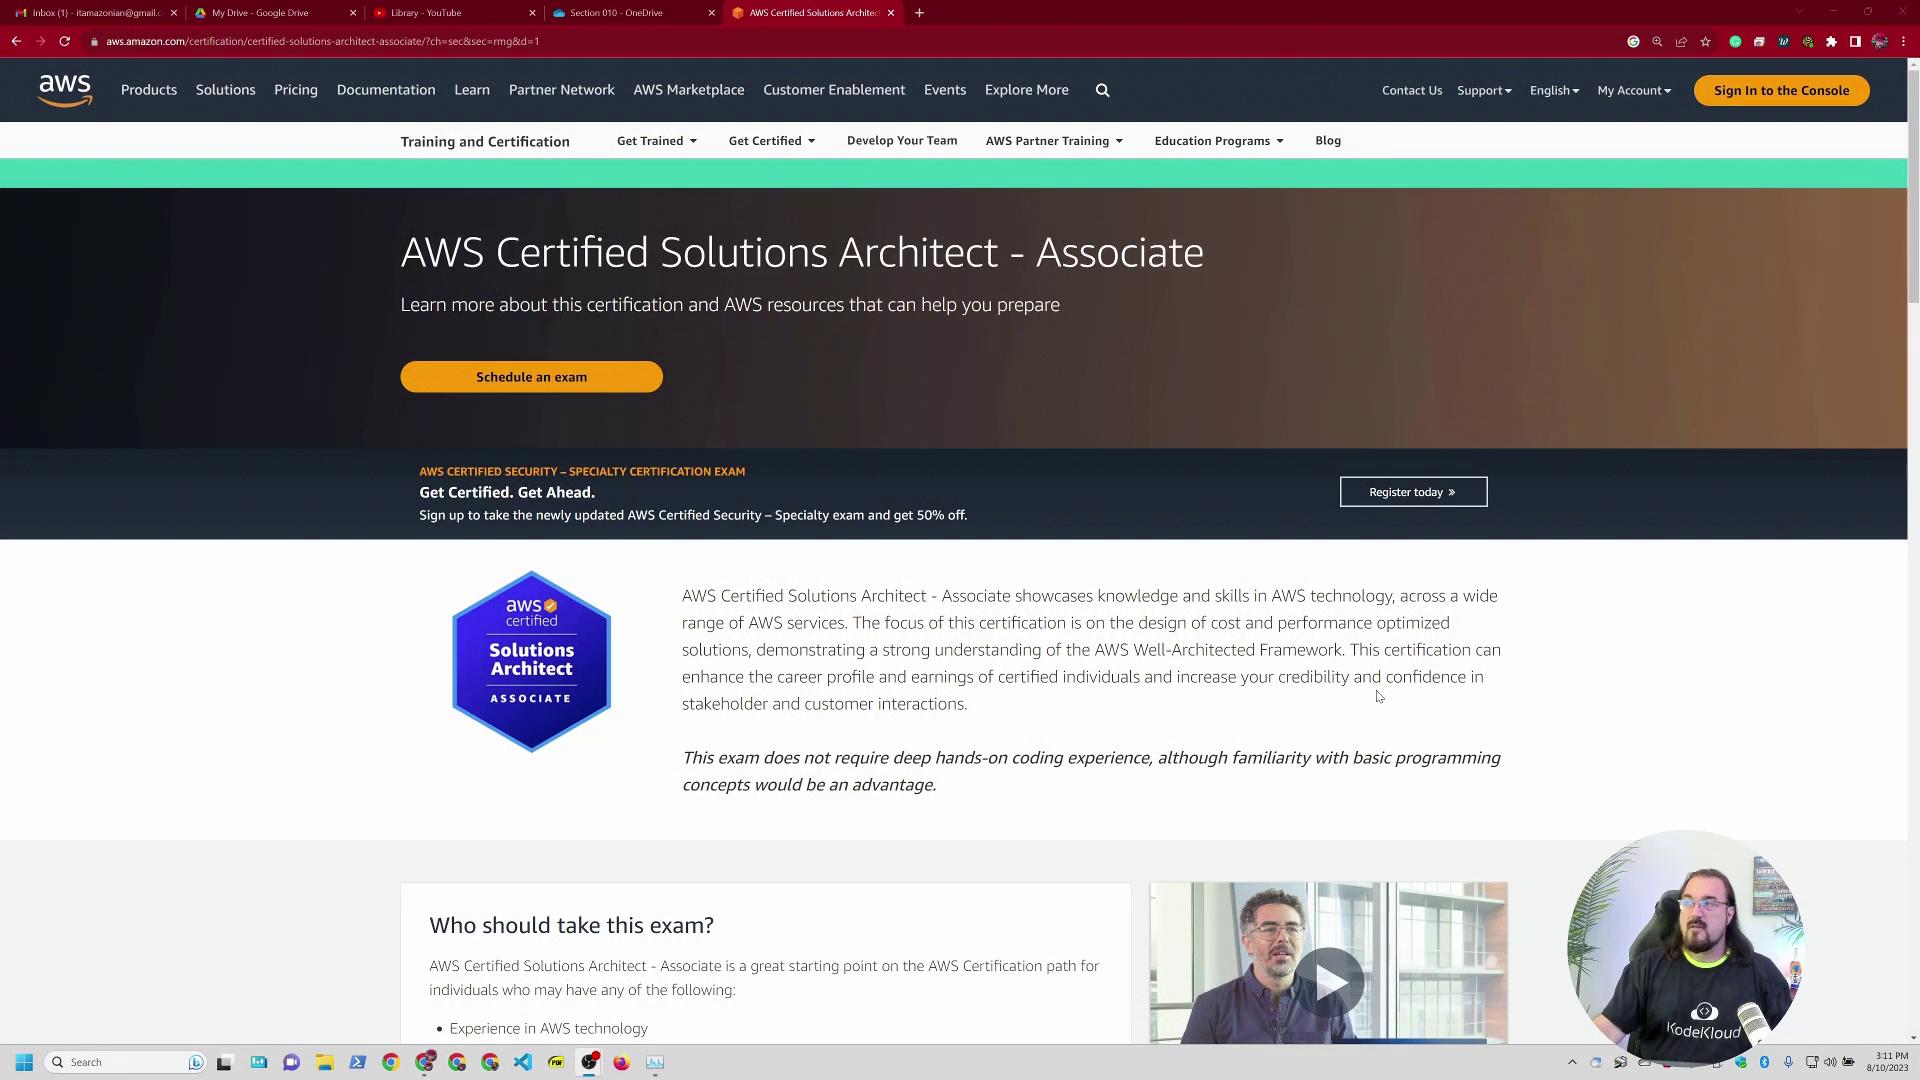The image size is (1920, 1080).
Task: Click the AWS logo home icon
Action: [65, 90]
